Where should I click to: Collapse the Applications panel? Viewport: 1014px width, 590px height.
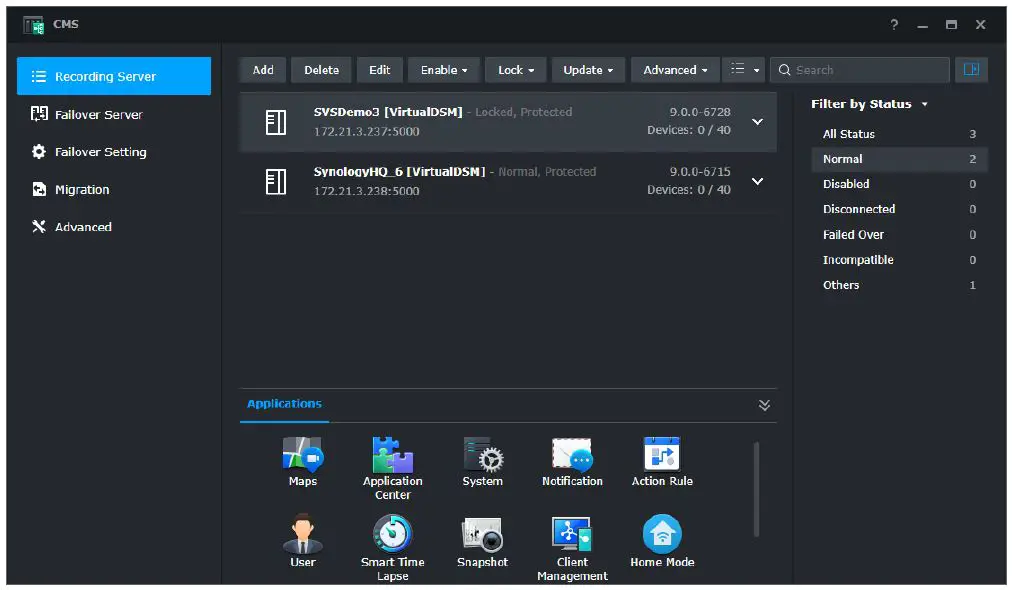tap(764, 404)
